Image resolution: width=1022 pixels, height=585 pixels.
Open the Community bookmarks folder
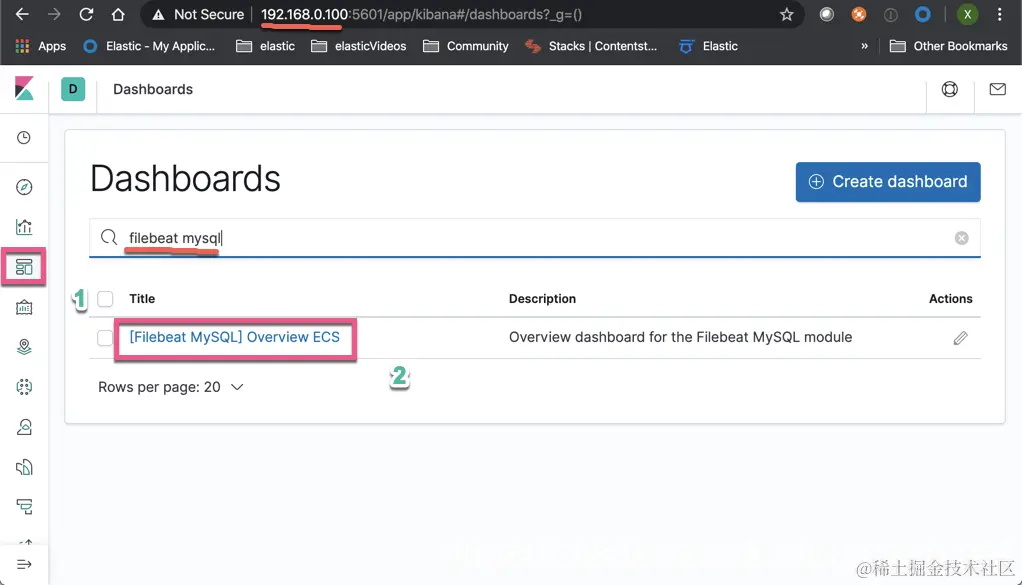(465, 46)
